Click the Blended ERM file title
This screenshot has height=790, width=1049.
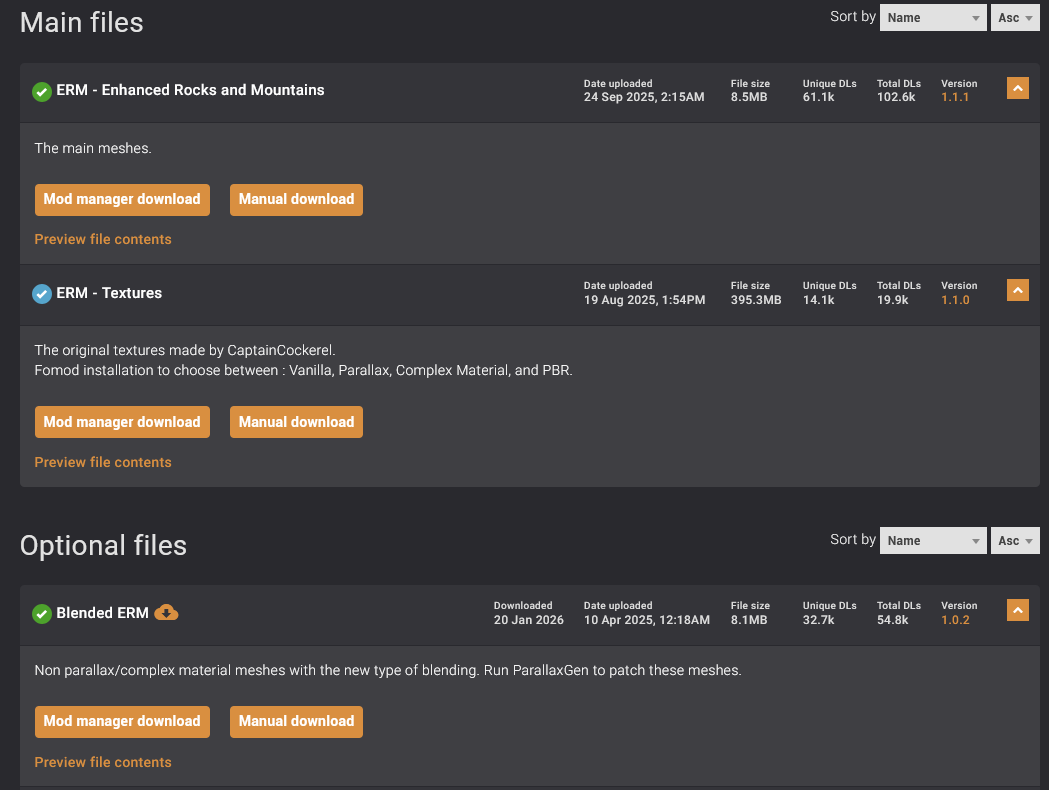[x=102, y=613]
